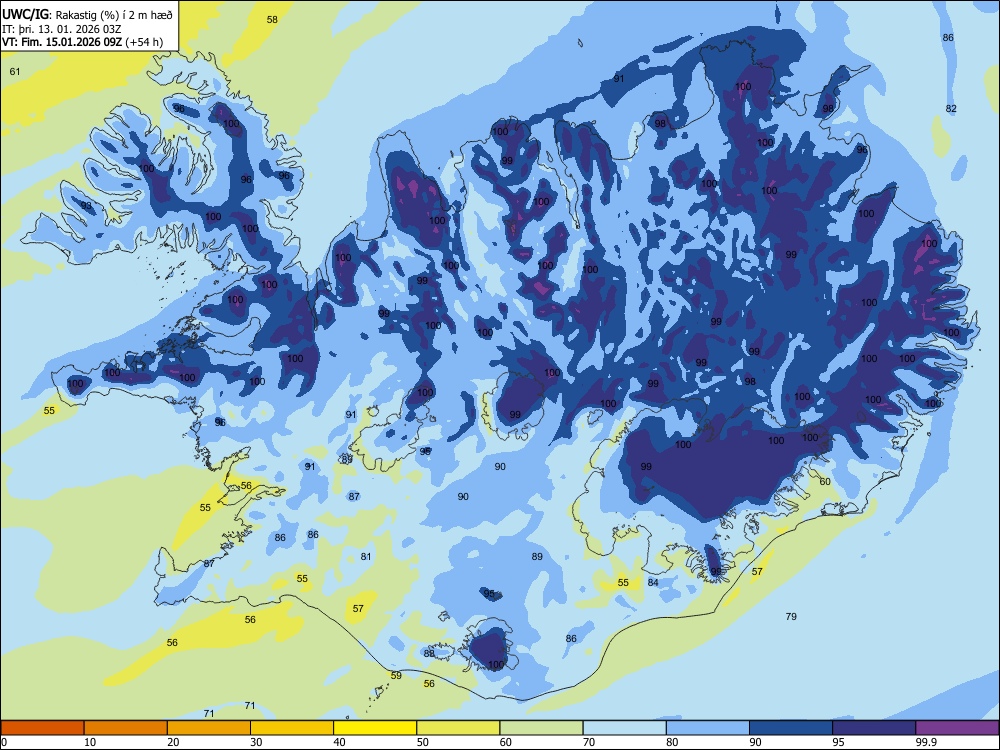Click the '59' humidity value on the map
The height and width of the screenshot is (750, 1000).
tap(396, 676)
